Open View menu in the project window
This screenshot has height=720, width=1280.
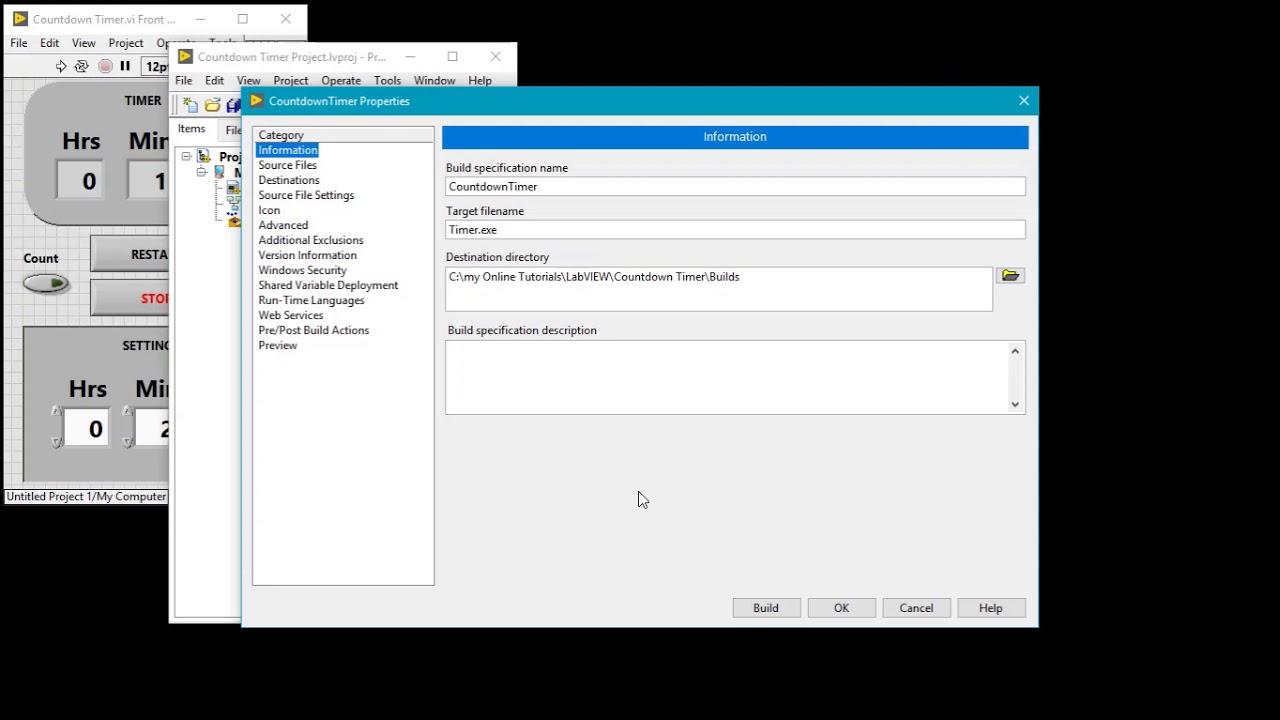[x=249, y=81]
